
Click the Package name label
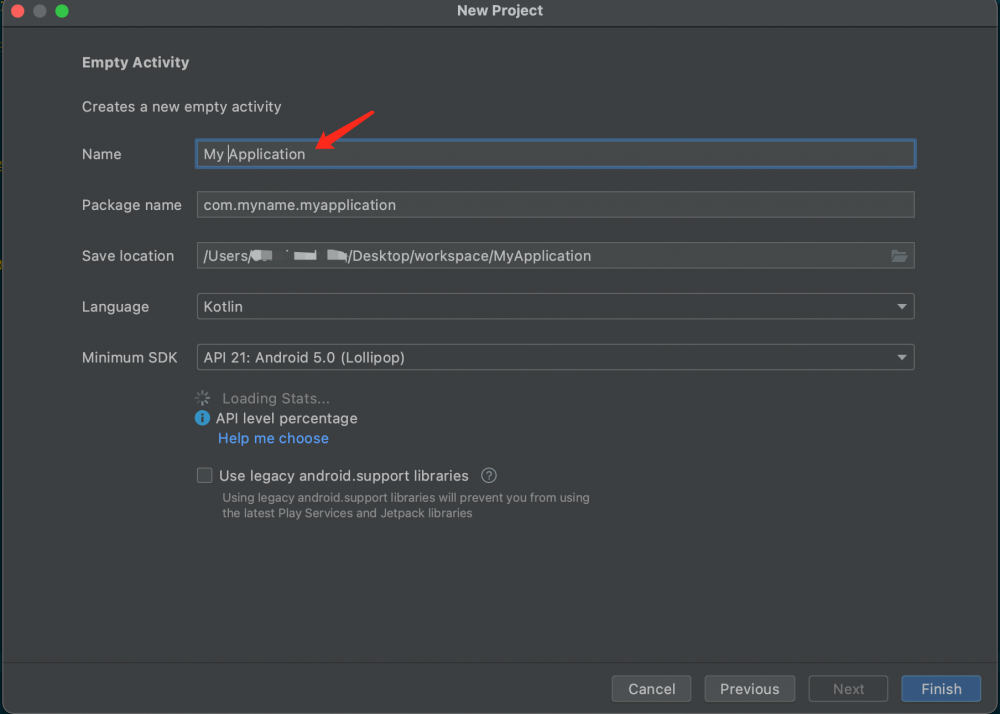[x=131, y=205]
